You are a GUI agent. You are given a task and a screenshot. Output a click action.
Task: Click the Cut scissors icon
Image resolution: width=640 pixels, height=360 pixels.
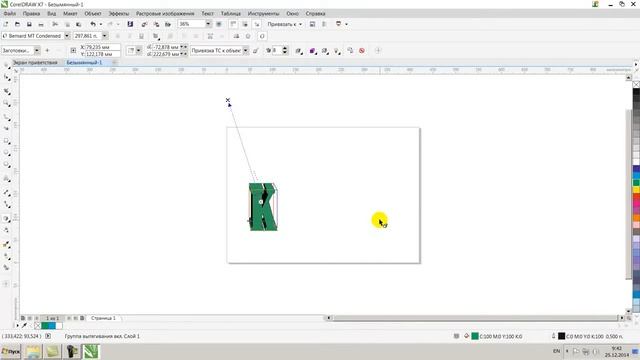click(55, 24)
